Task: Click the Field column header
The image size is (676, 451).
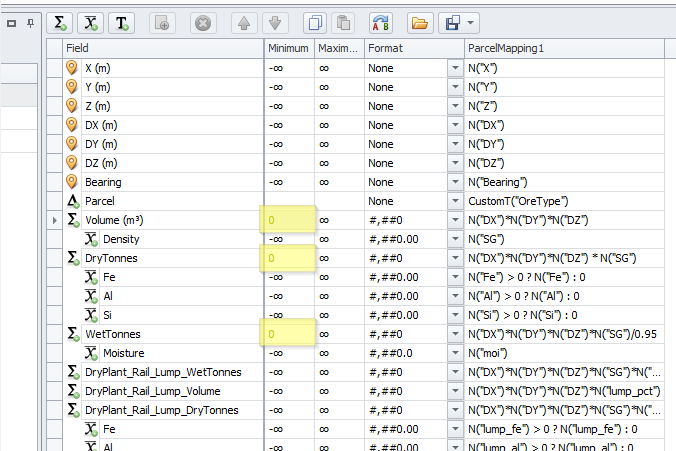Action: [160, 48]
